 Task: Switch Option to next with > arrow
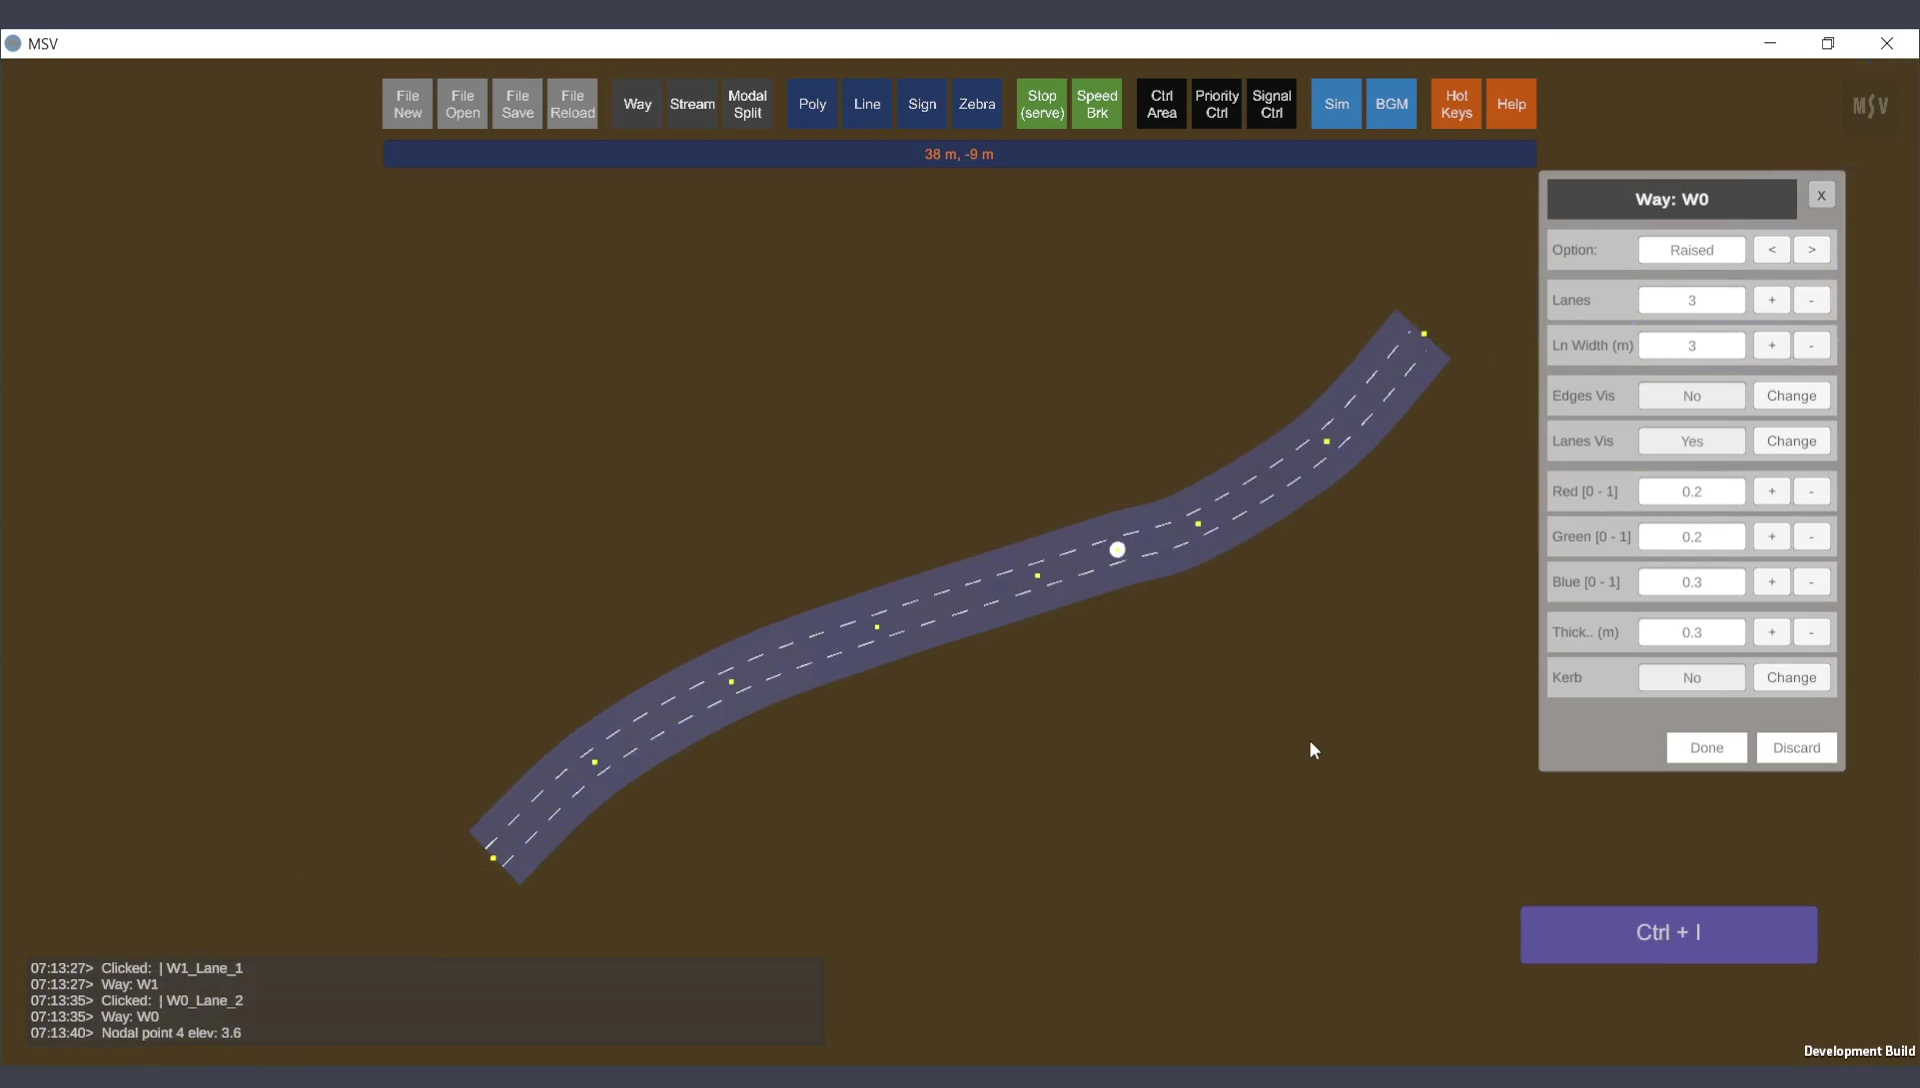pos(1811,250)
